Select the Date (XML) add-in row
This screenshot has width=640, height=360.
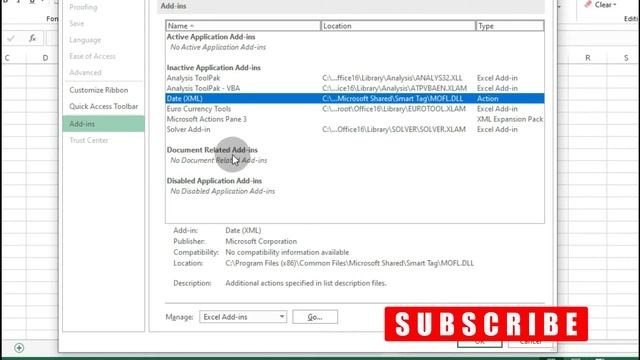(x=355, y=98)
